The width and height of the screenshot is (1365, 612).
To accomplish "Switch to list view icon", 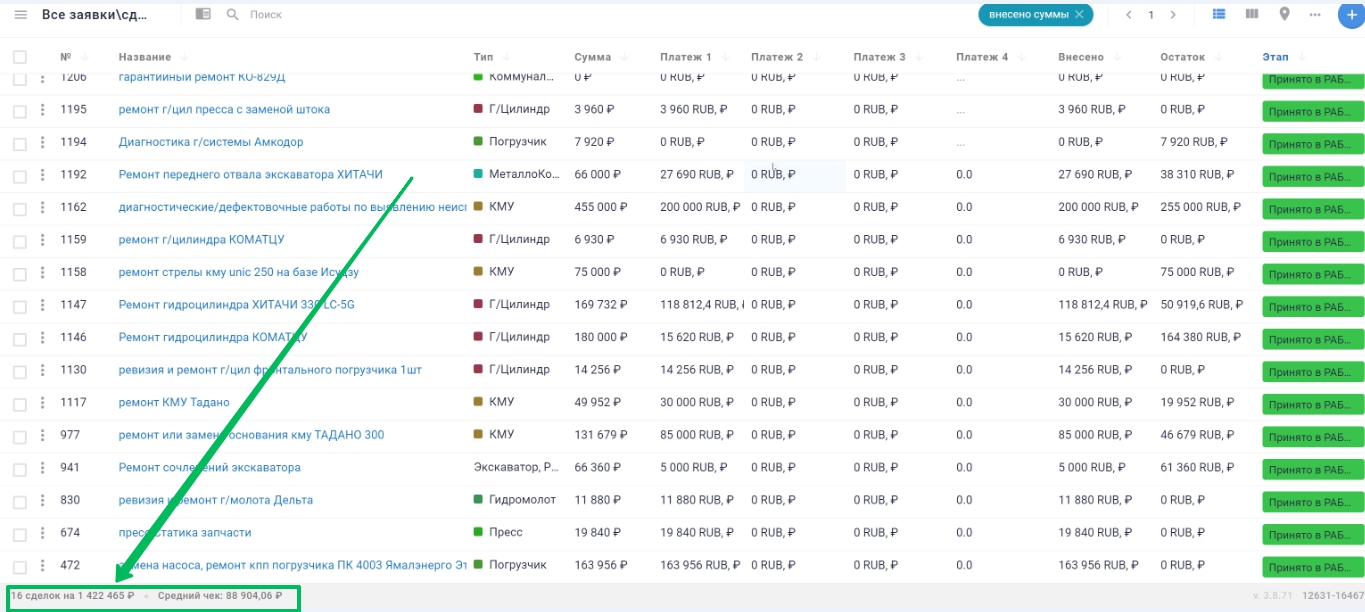I will [x=1219, y=15].
